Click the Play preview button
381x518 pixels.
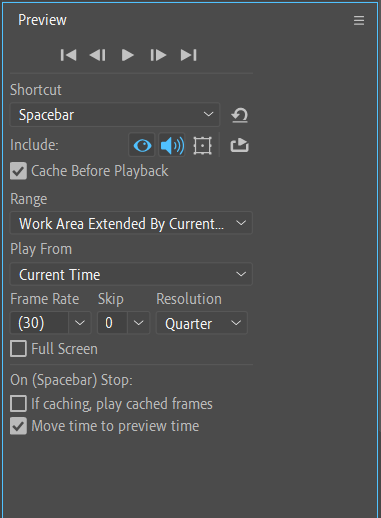127,55
